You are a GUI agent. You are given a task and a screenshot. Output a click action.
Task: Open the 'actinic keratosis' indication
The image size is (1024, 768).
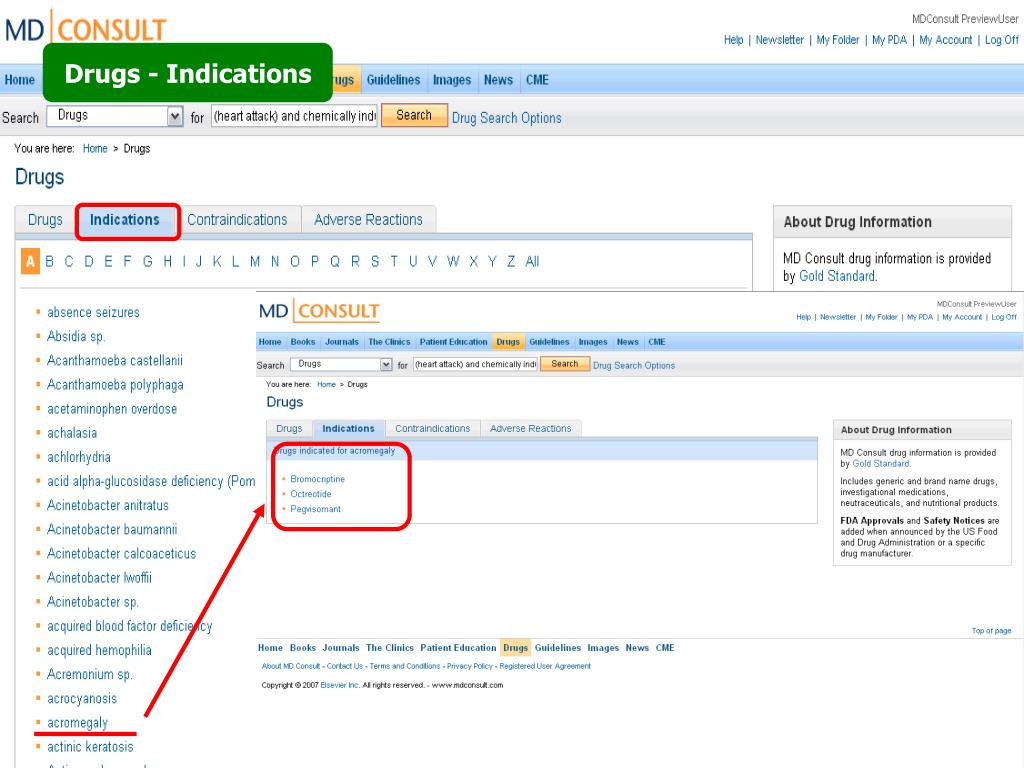90,747
